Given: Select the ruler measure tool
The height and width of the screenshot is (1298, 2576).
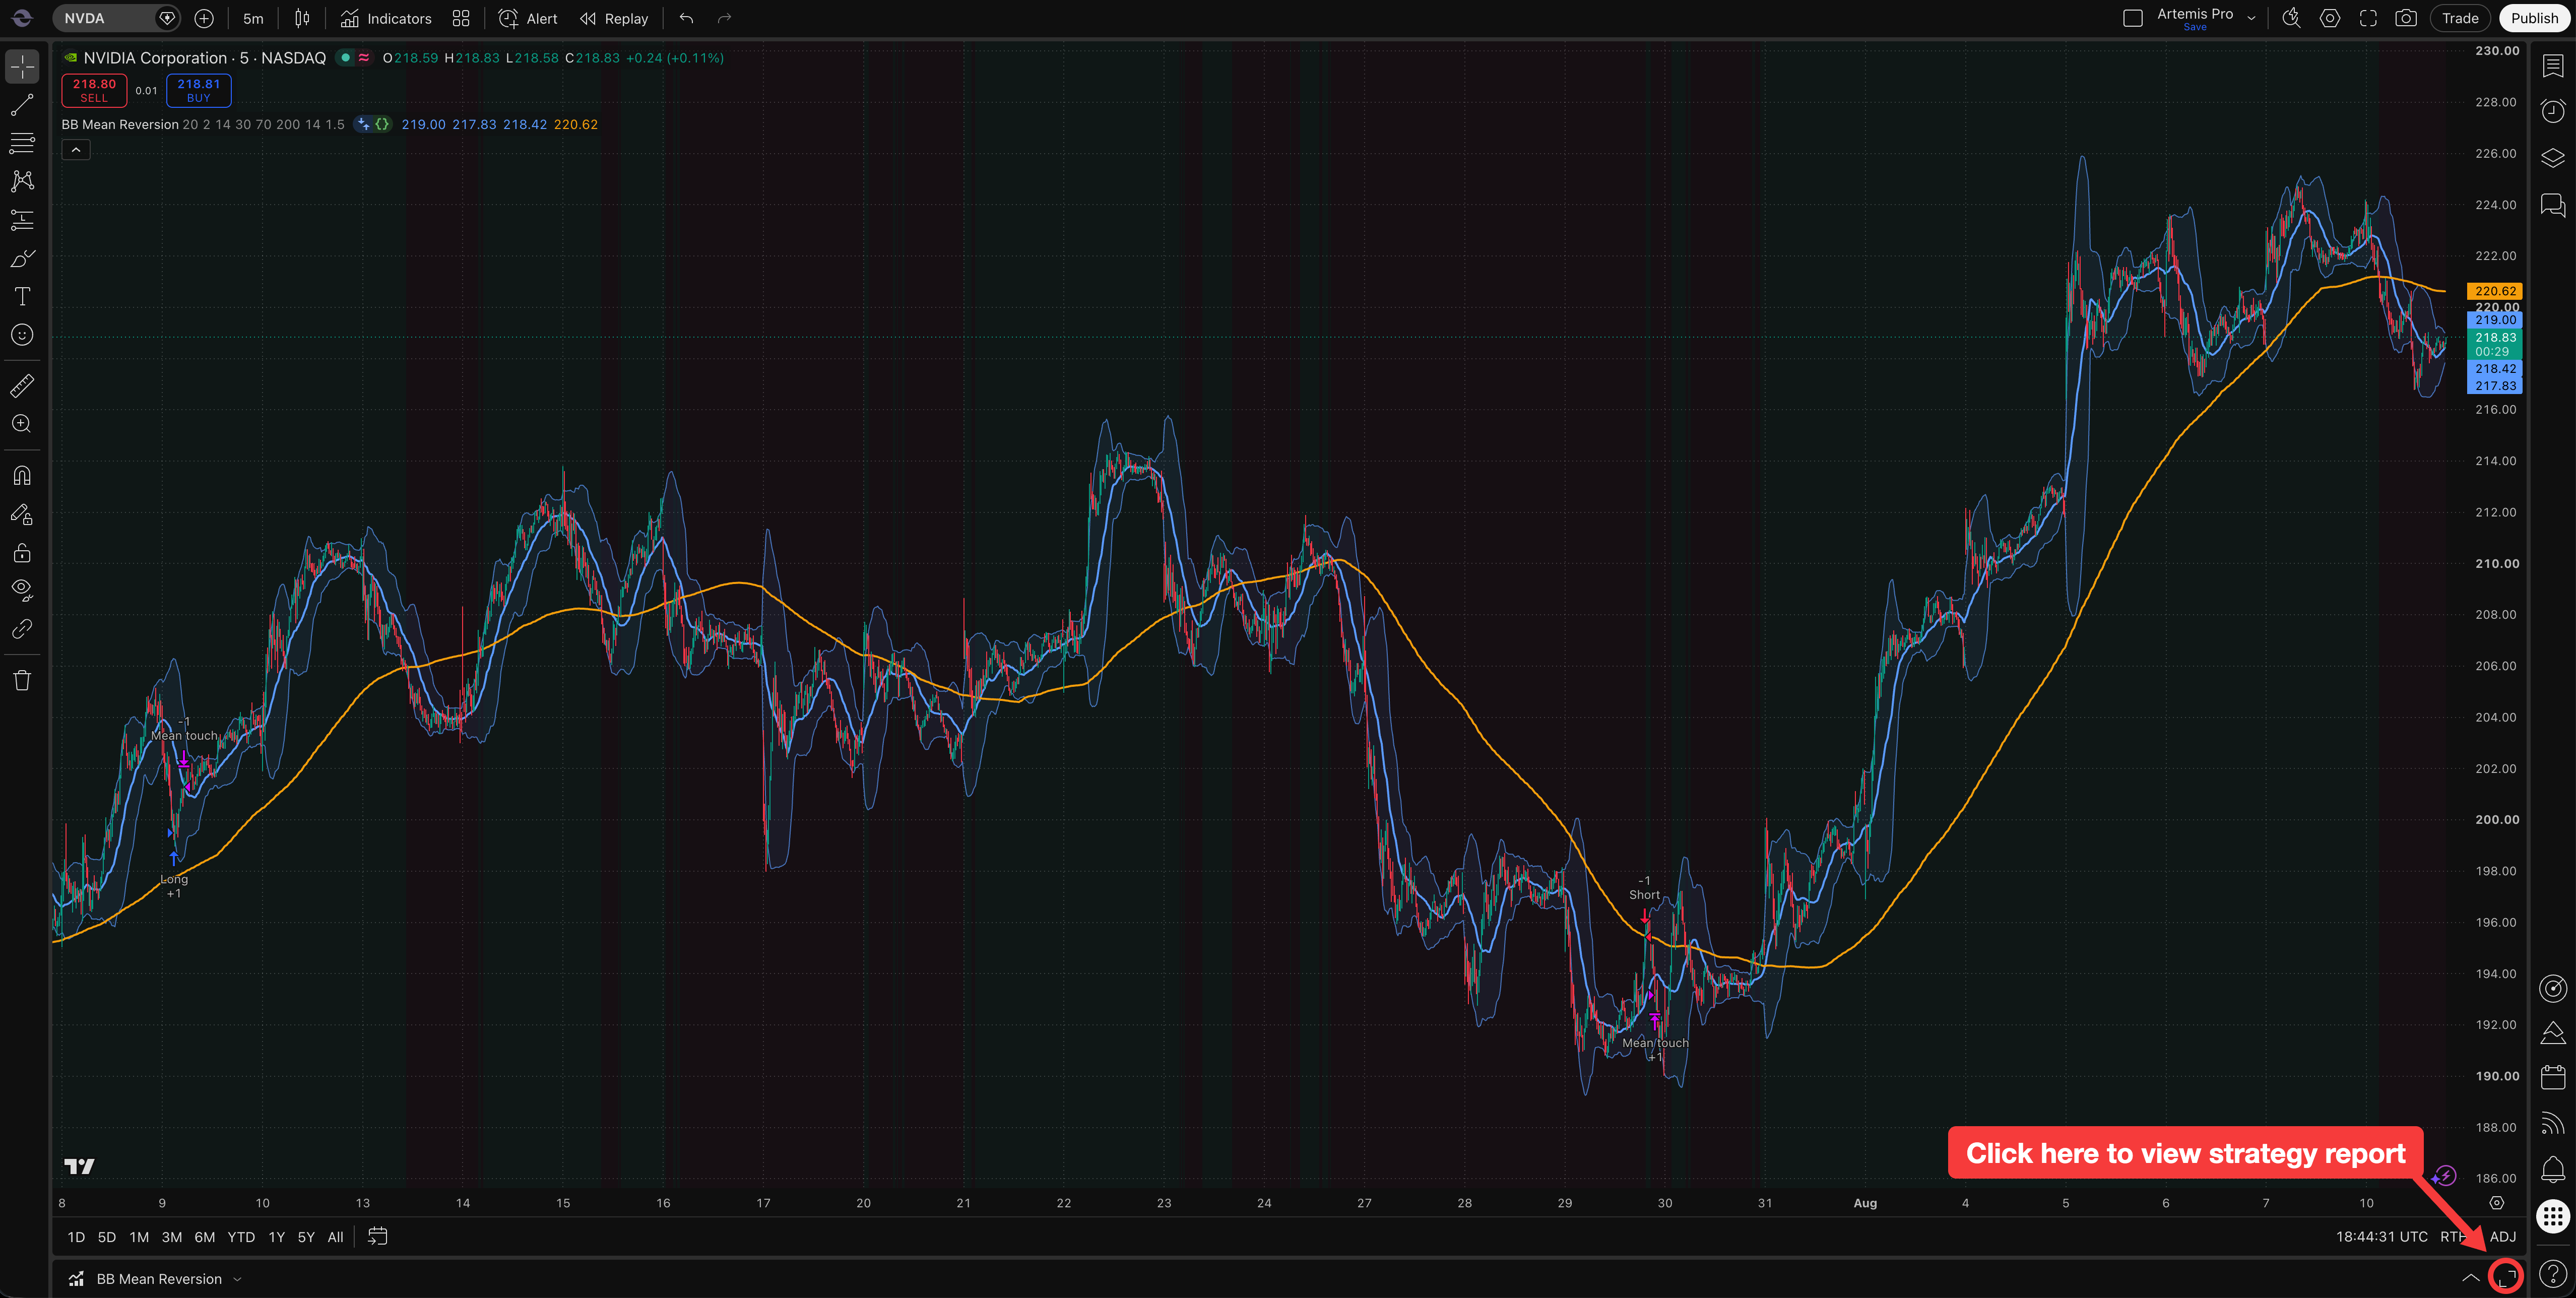Looking at the screenshot, I should pyautogui.click(x=22, y=385).
